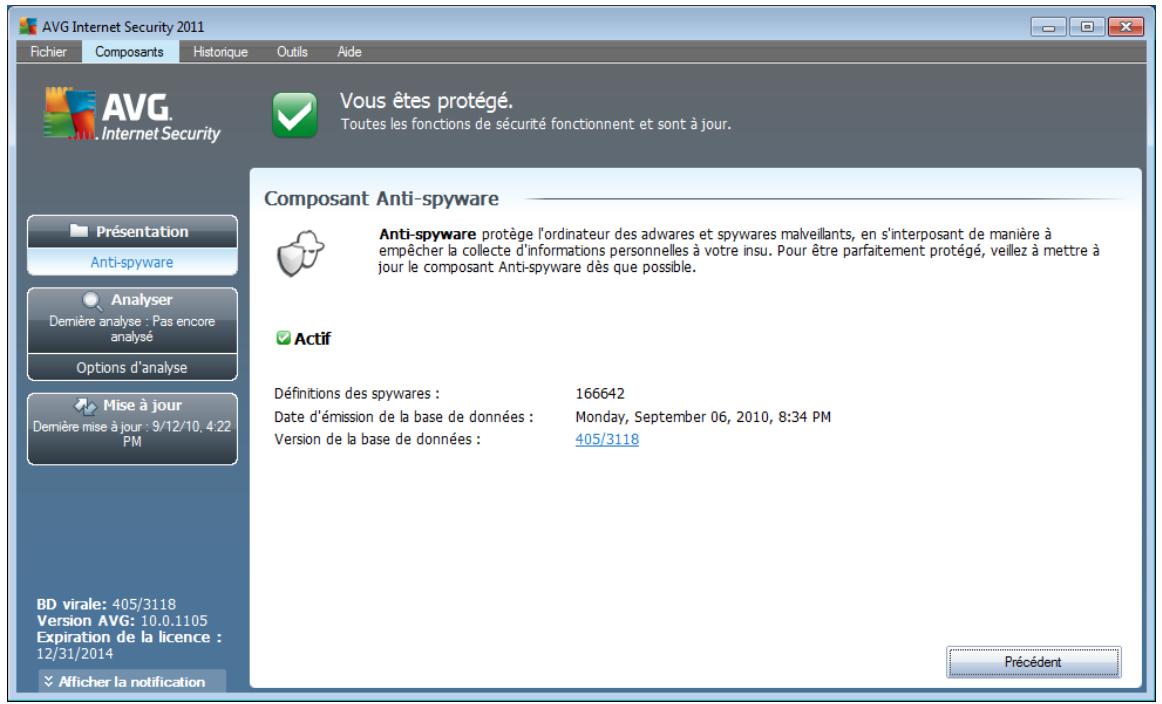Viewport: 1162px width, 704px height.
Task: Click the AVG title bar icon
Action: coord(27,27)
